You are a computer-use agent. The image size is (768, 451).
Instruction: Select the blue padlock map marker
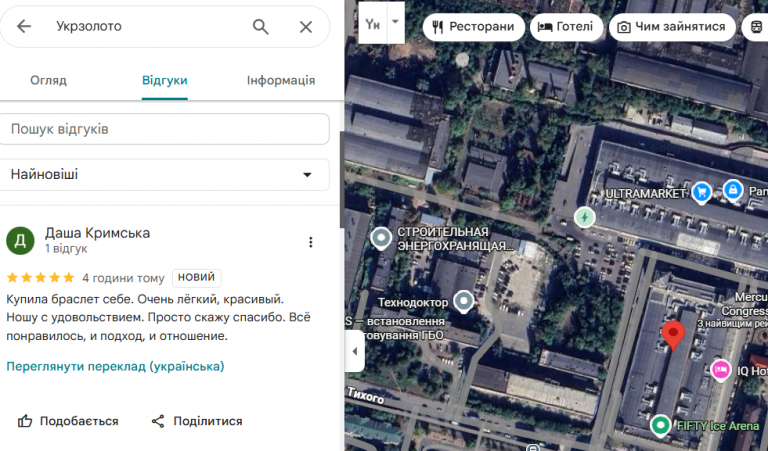click(x=733, y=190)
